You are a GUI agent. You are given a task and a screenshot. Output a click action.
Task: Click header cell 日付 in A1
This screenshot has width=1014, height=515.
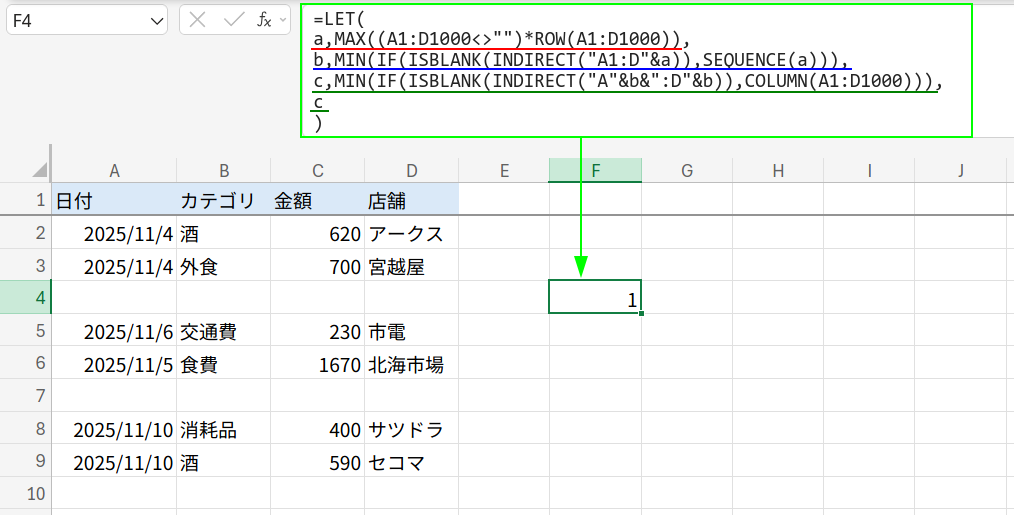114,201
